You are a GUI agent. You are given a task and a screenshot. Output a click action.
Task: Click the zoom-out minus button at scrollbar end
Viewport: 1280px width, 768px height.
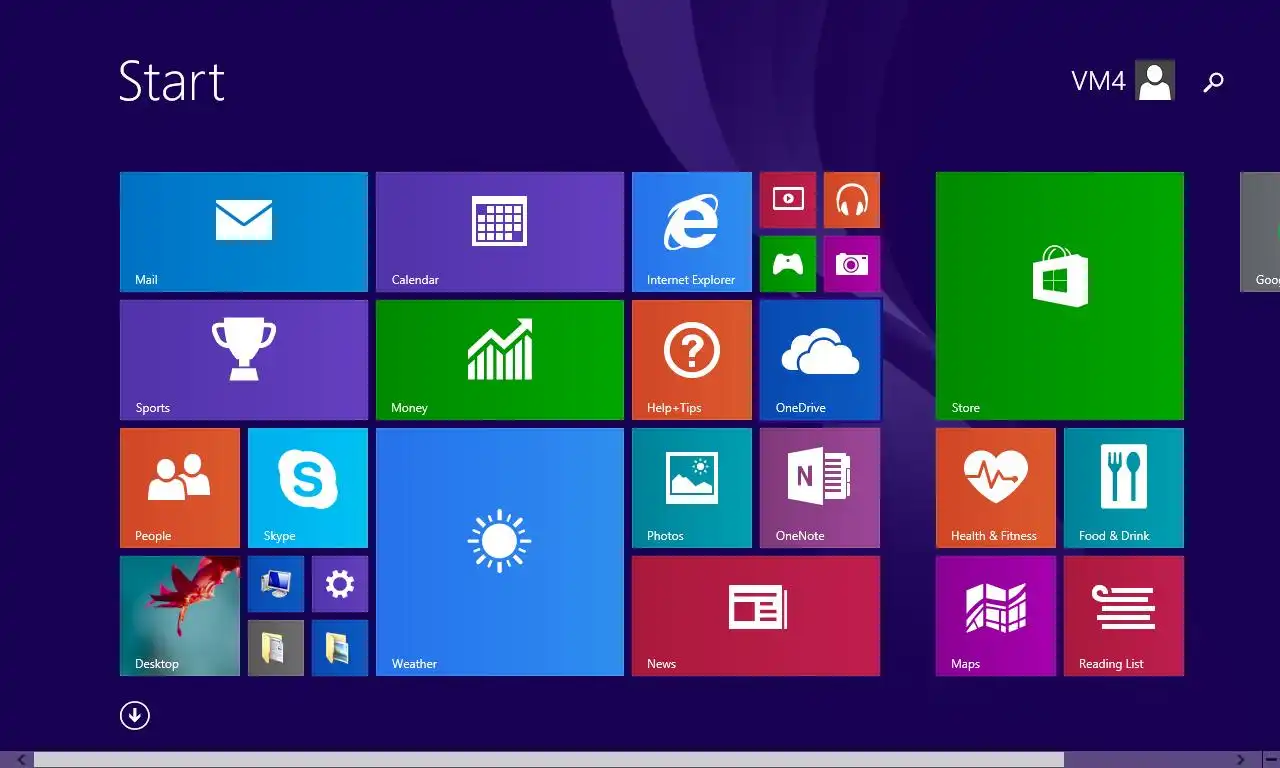click(x=1270, y=760)
